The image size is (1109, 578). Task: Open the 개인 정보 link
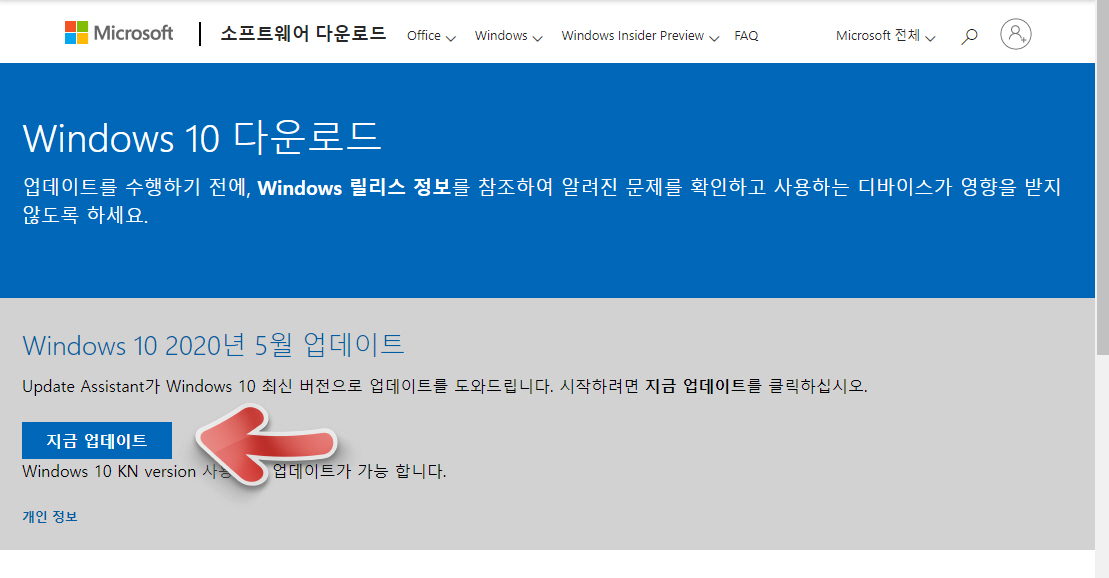(x=50, y=516)
